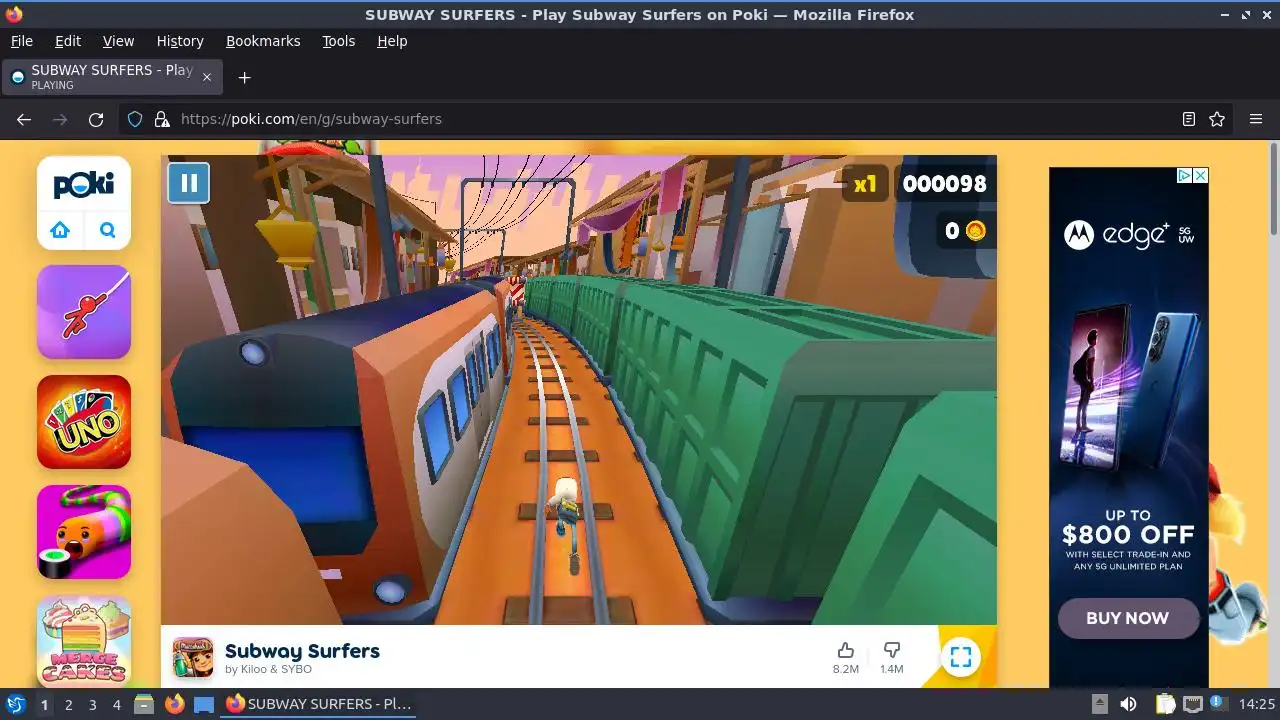
Task: Open Firefox hamburger menu
Action: 1256,119
